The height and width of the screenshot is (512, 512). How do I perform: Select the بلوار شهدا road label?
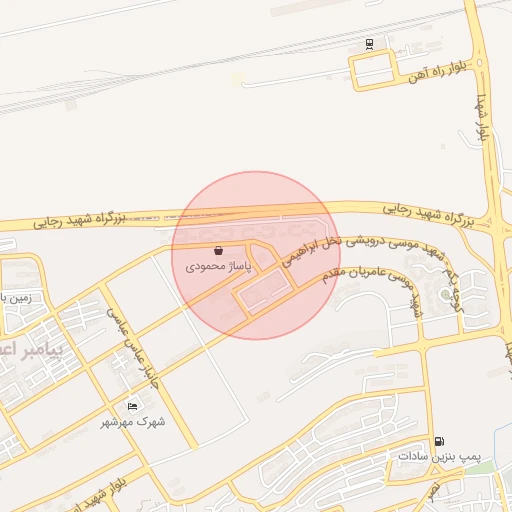(x=480, y=117)
